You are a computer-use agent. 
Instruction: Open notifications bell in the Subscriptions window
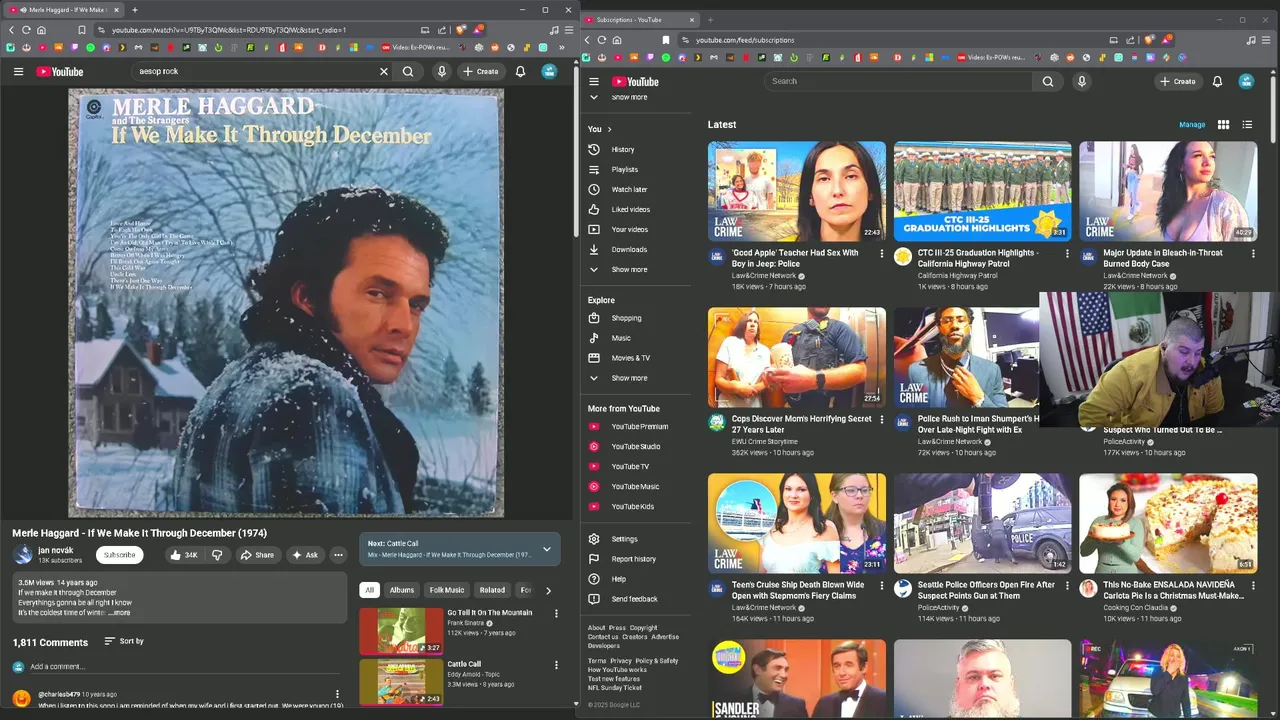pos(1217,81)
